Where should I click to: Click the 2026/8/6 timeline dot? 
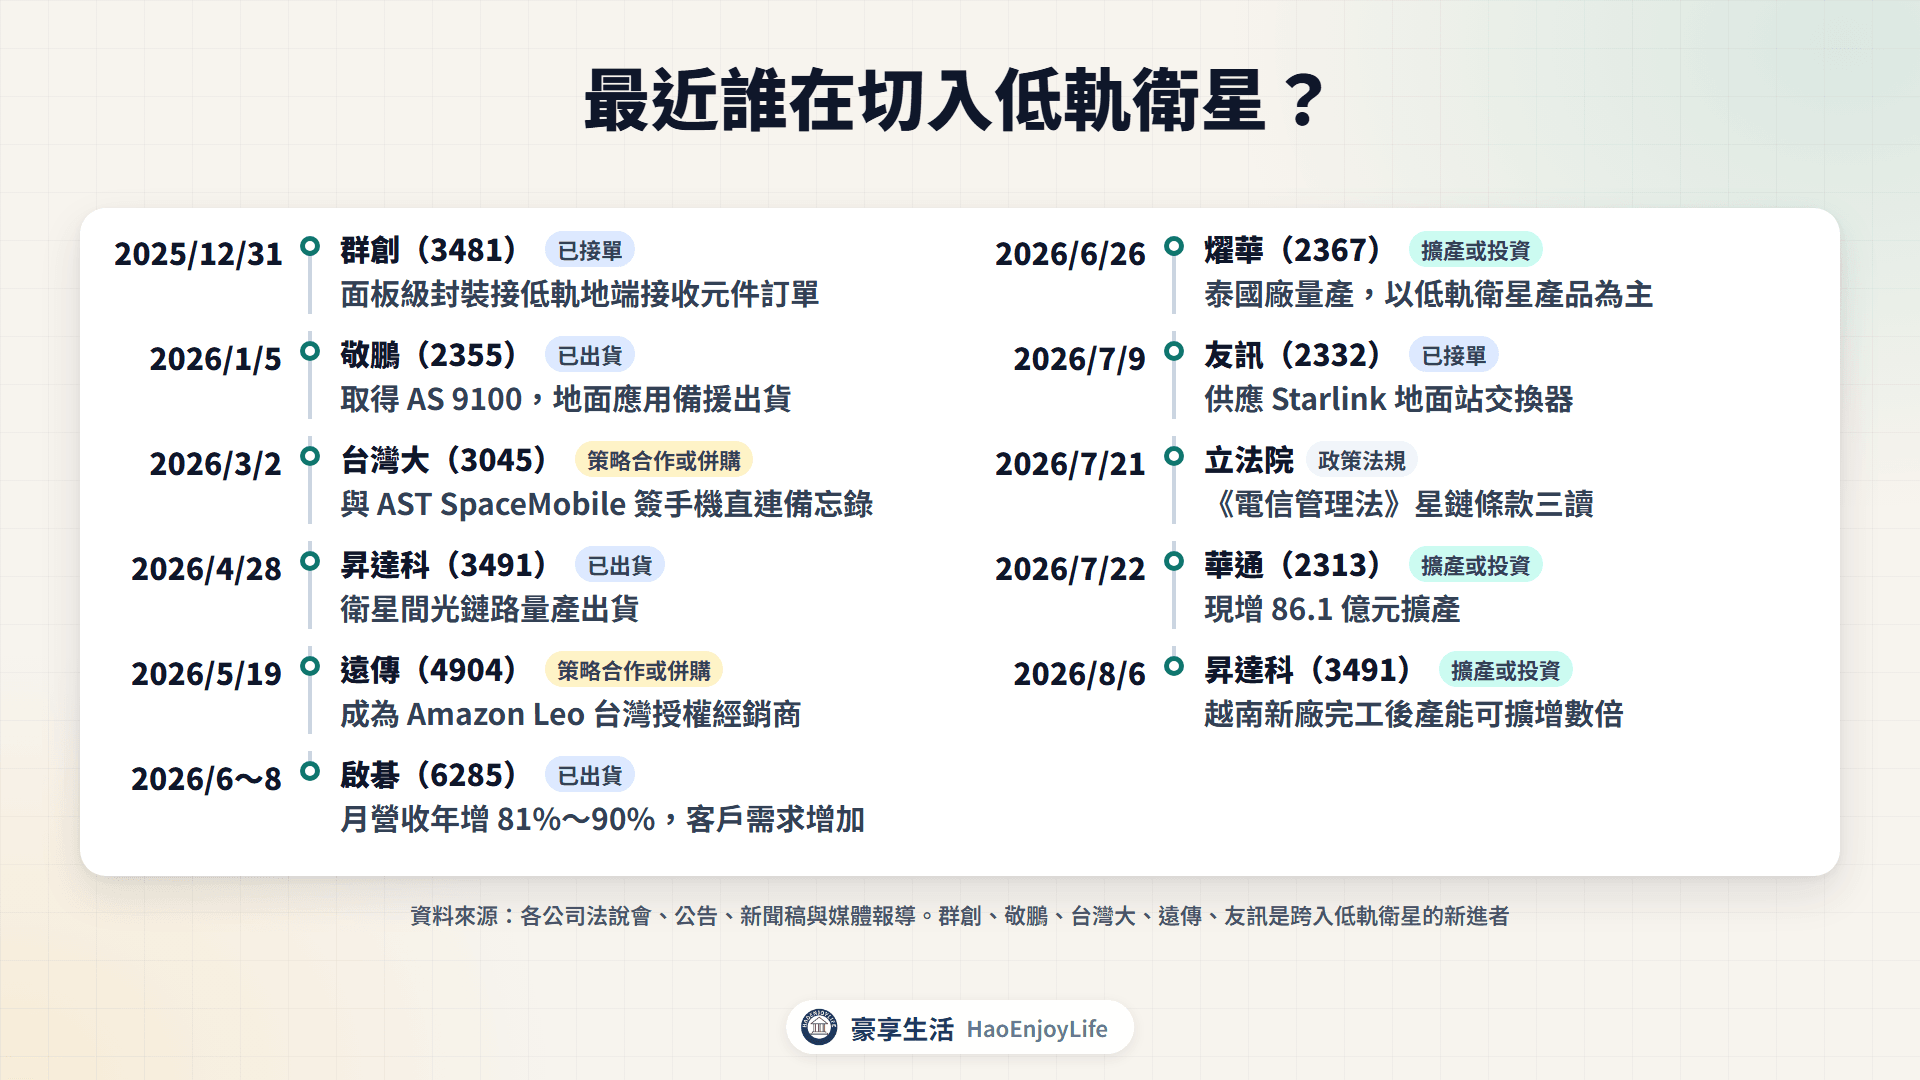(1174, 666)
